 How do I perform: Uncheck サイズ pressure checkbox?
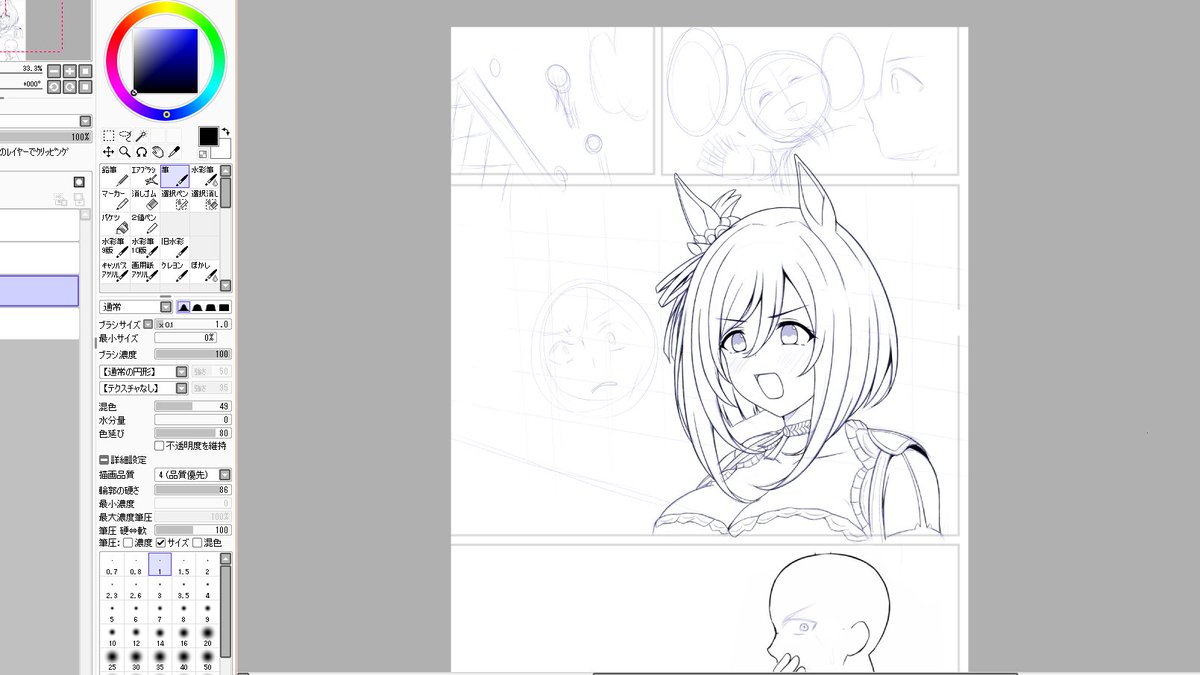pos(161,542)
